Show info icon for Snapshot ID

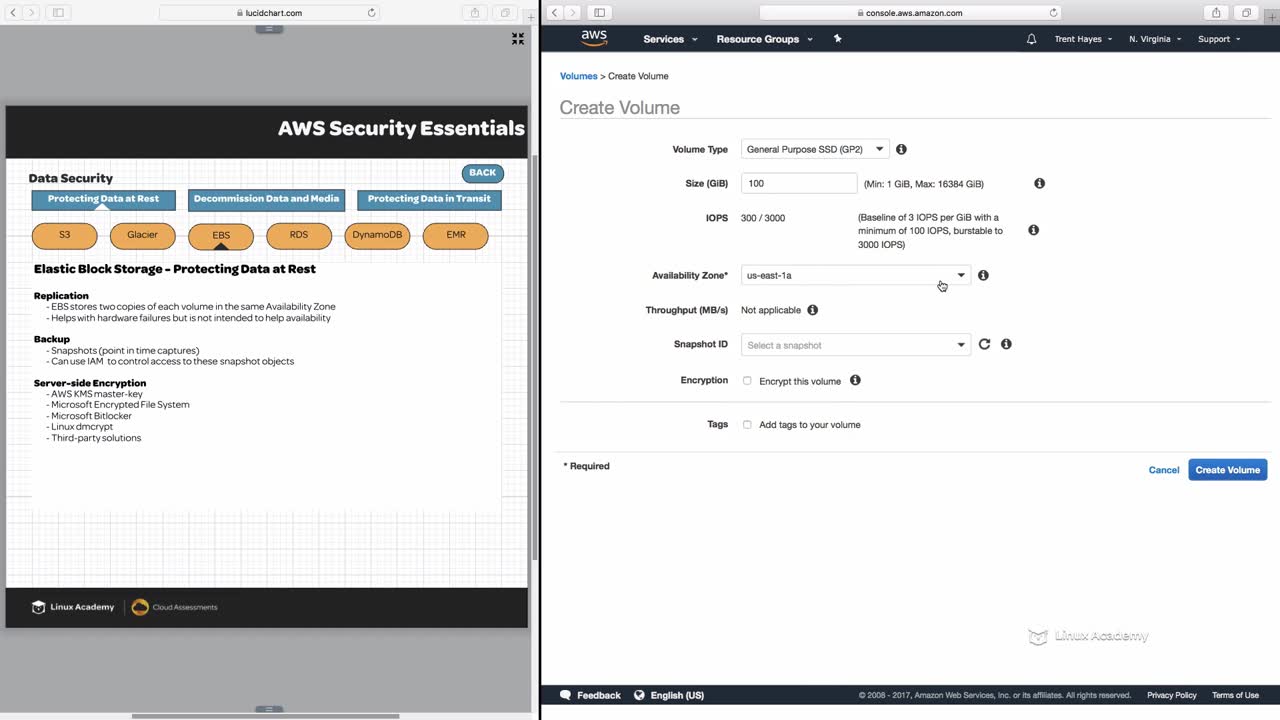pyautogui.click(x=1006, y=344)
